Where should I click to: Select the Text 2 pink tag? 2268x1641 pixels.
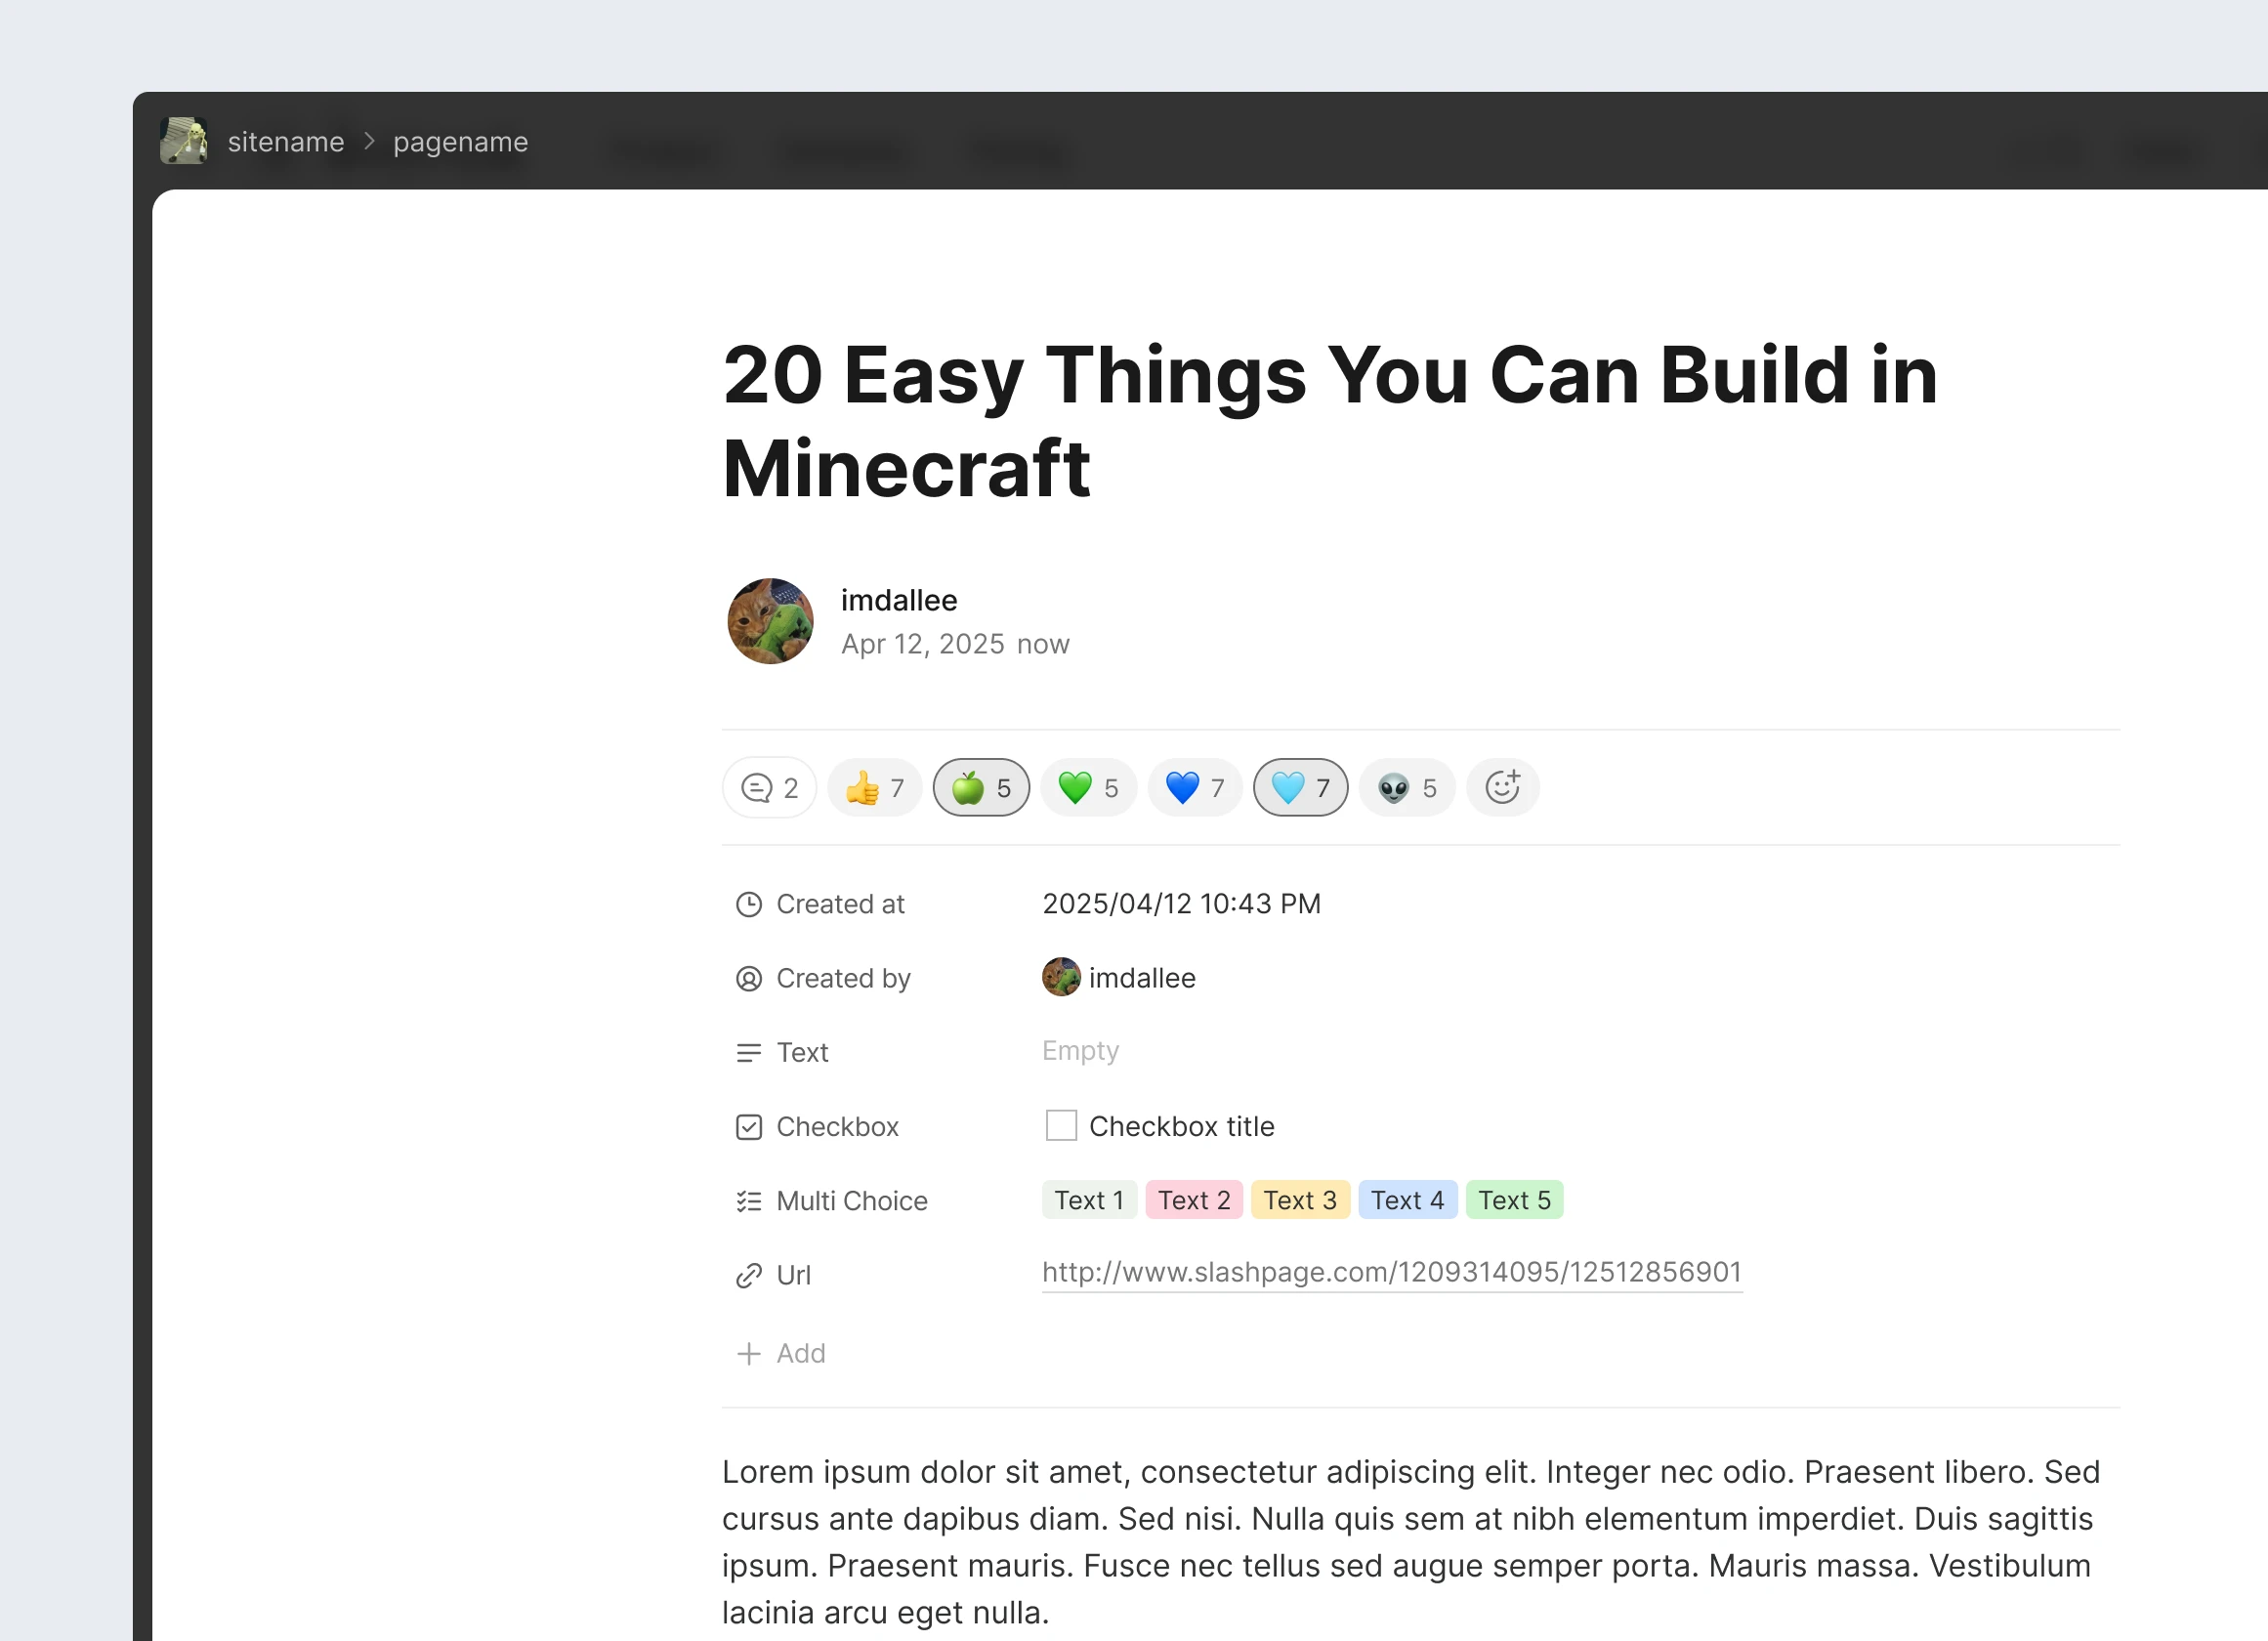click(x=1194, y=1201)
